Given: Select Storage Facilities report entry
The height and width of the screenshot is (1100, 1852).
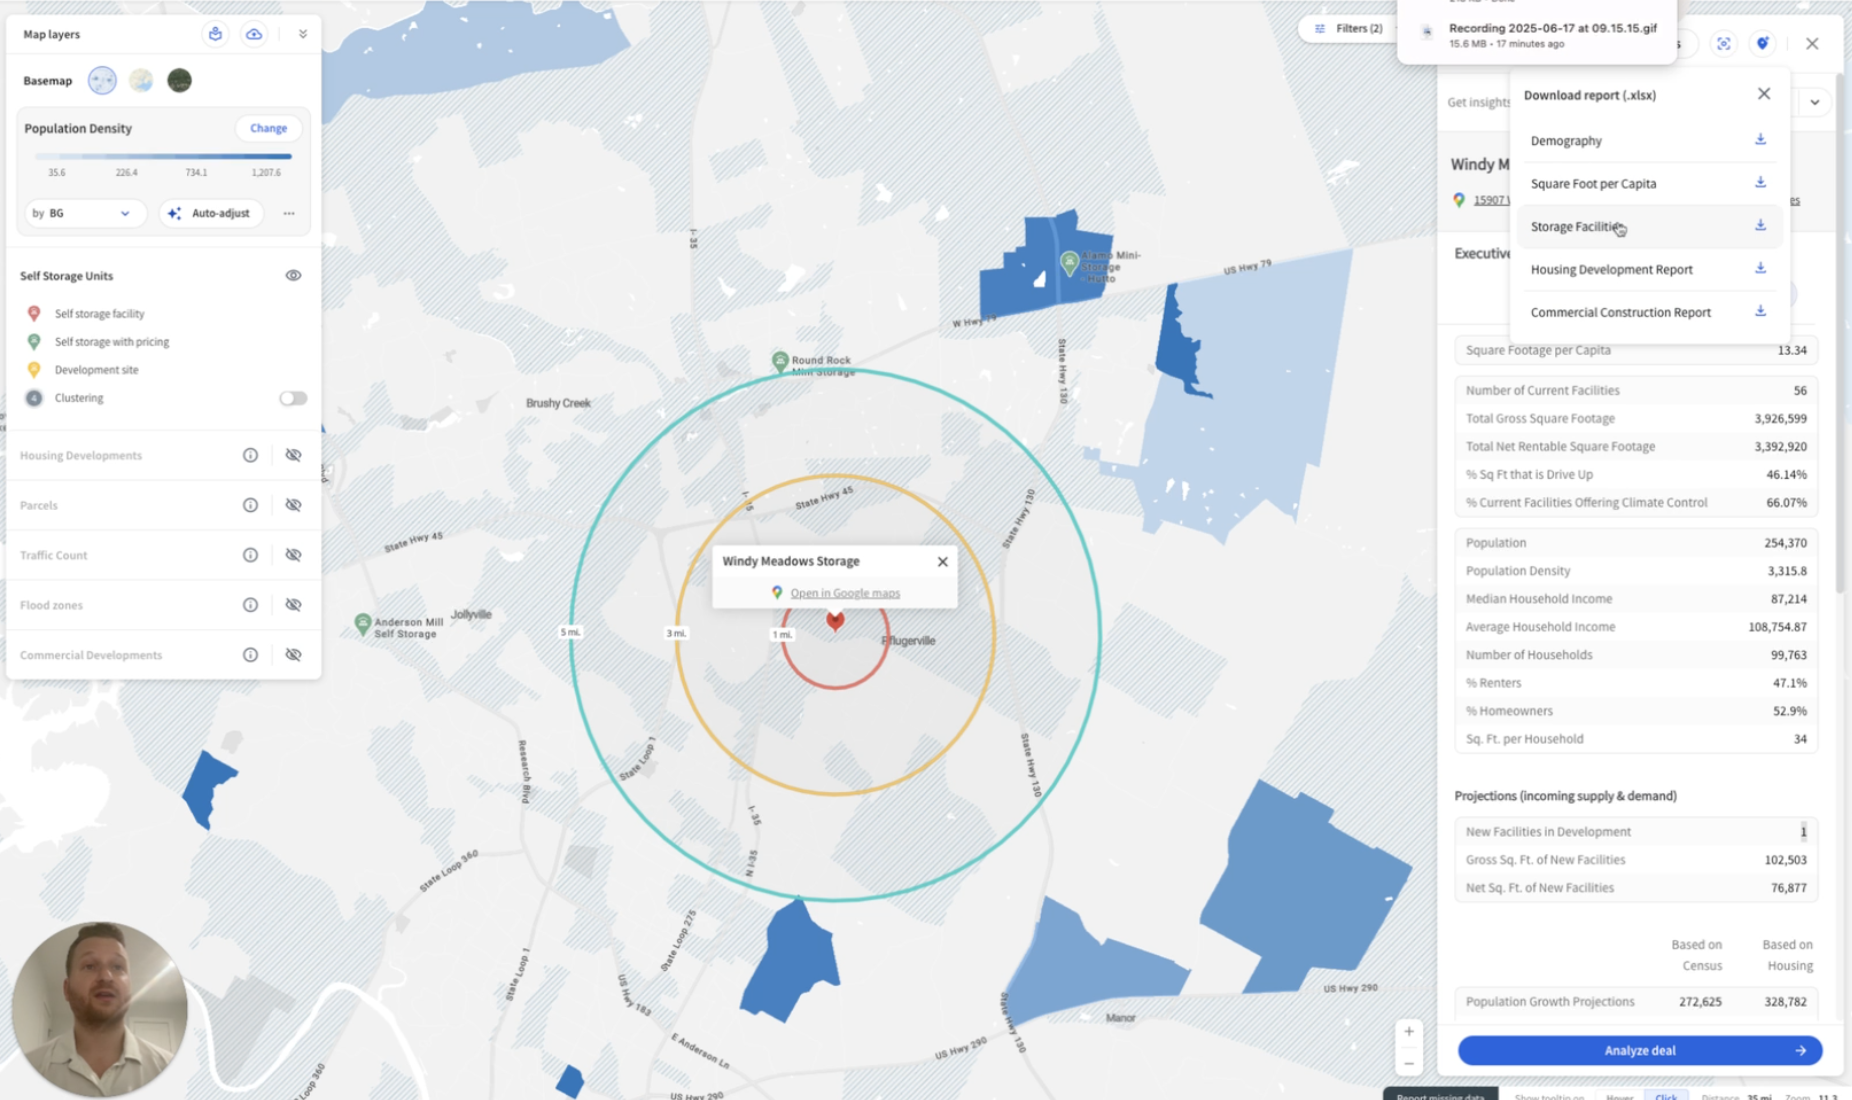Looking at the screenshot, I should click(1575, 227).
